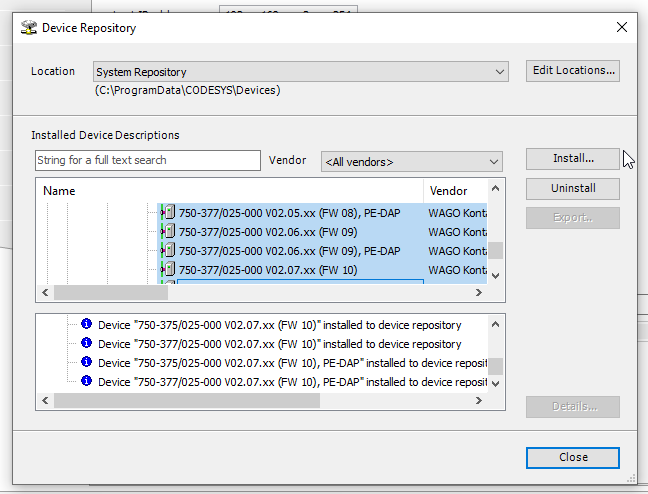
Task: Click the repository path C:\ProgramData\CODESYS\Devices text
Action: (x=188, y=90)
